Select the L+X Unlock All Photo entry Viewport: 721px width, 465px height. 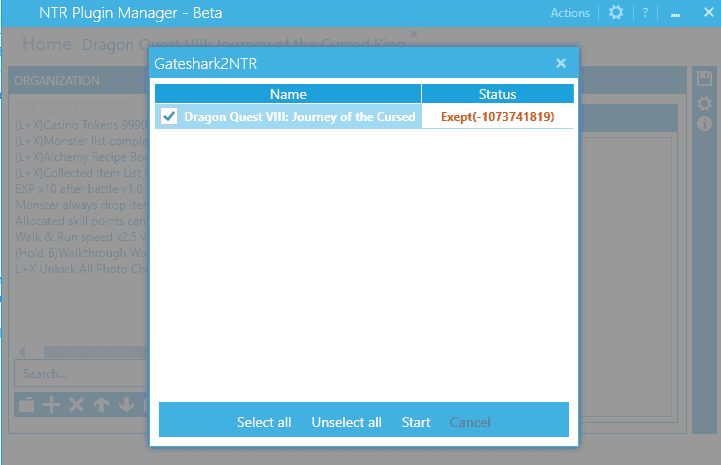click(x=81, y=269)
